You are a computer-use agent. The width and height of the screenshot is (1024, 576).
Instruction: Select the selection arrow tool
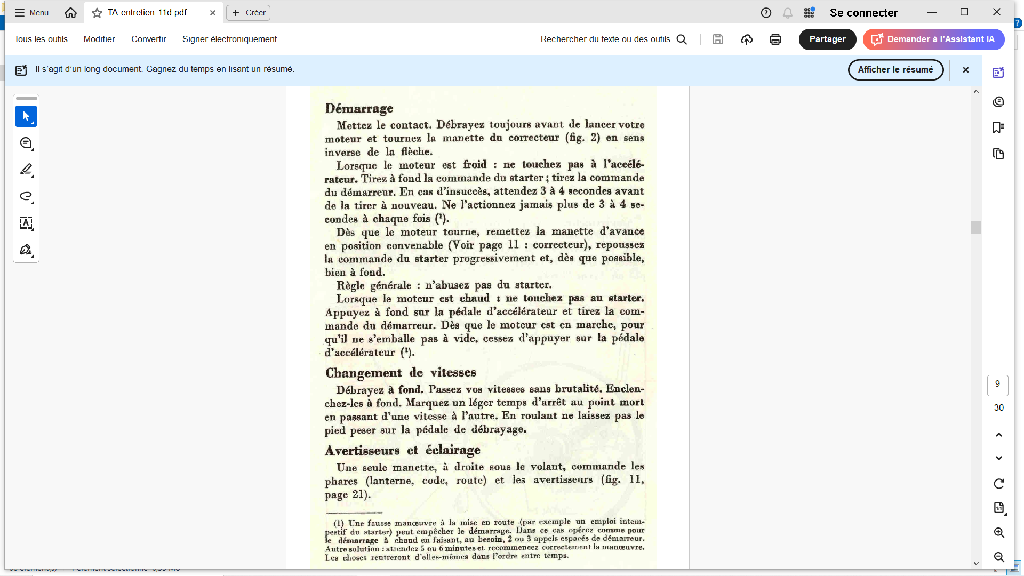(26, 116)
